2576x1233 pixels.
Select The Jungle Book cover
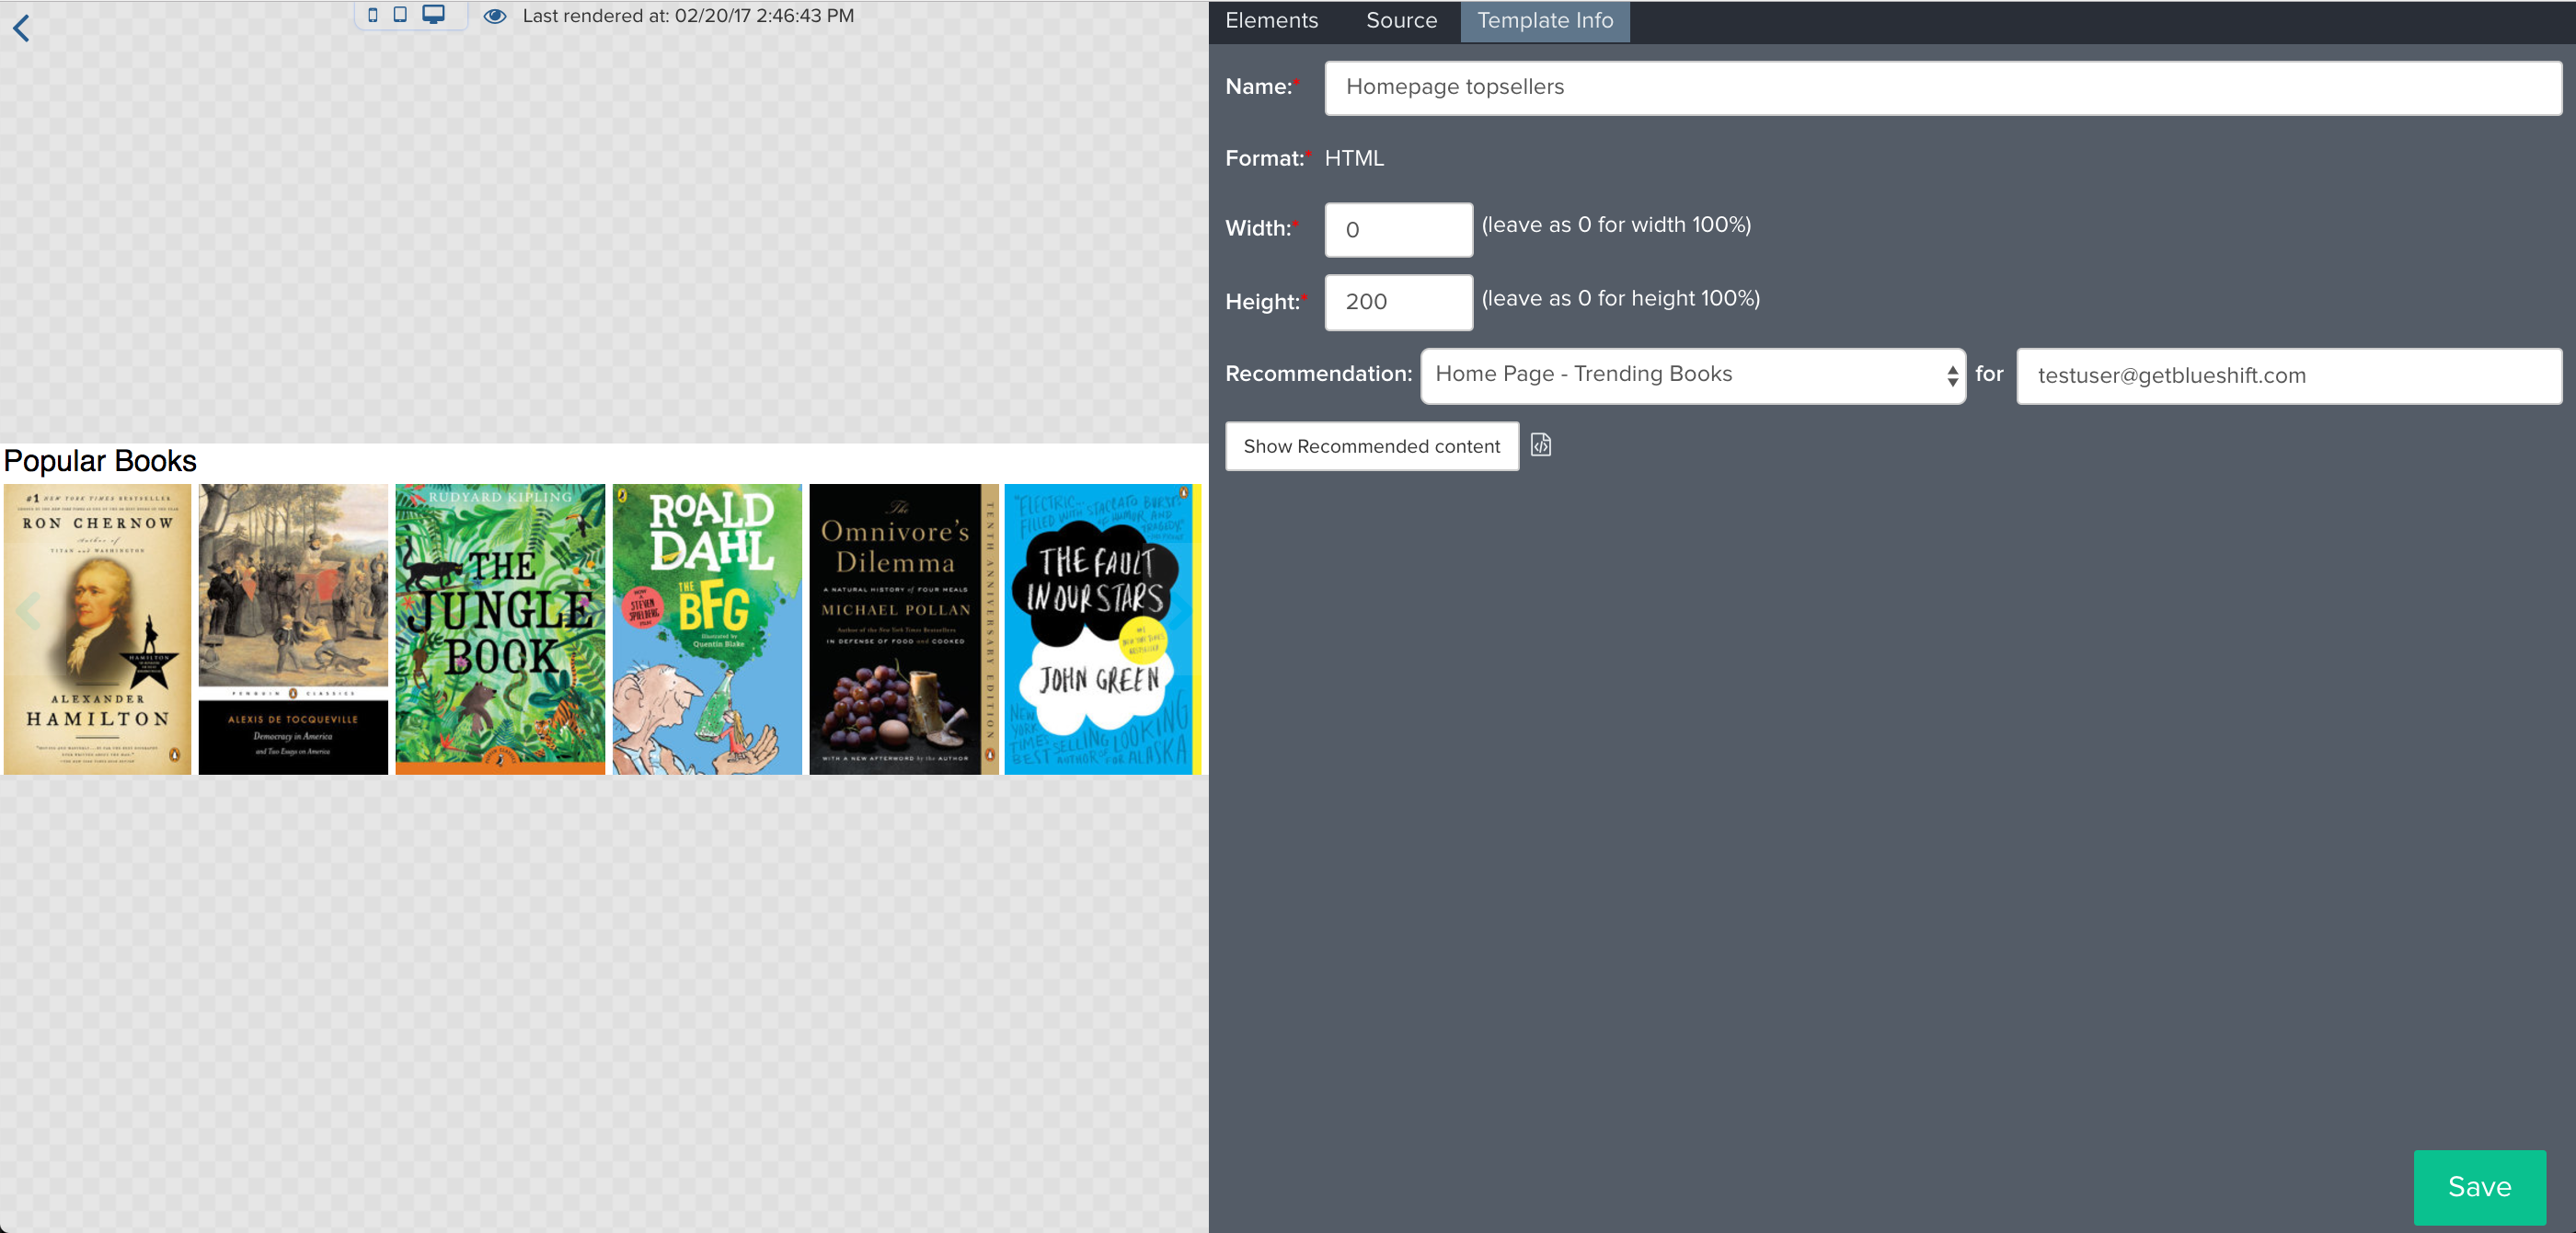500,629
